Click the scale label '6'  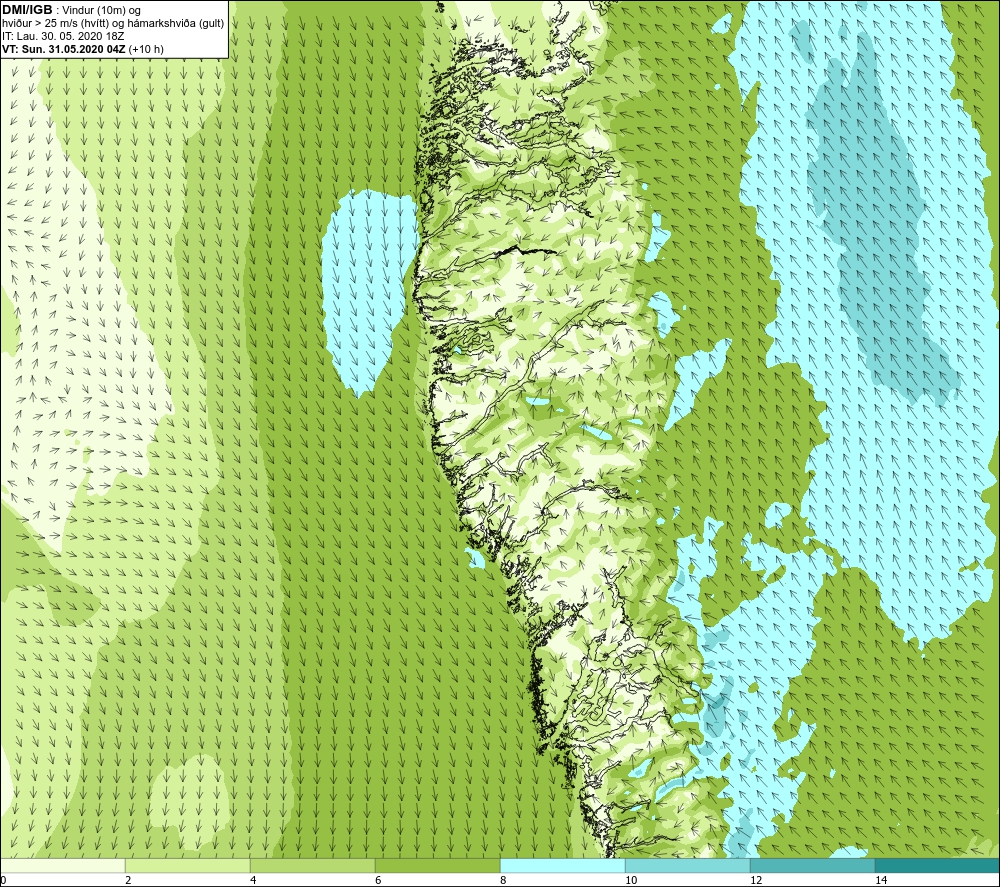pos(378,880)
